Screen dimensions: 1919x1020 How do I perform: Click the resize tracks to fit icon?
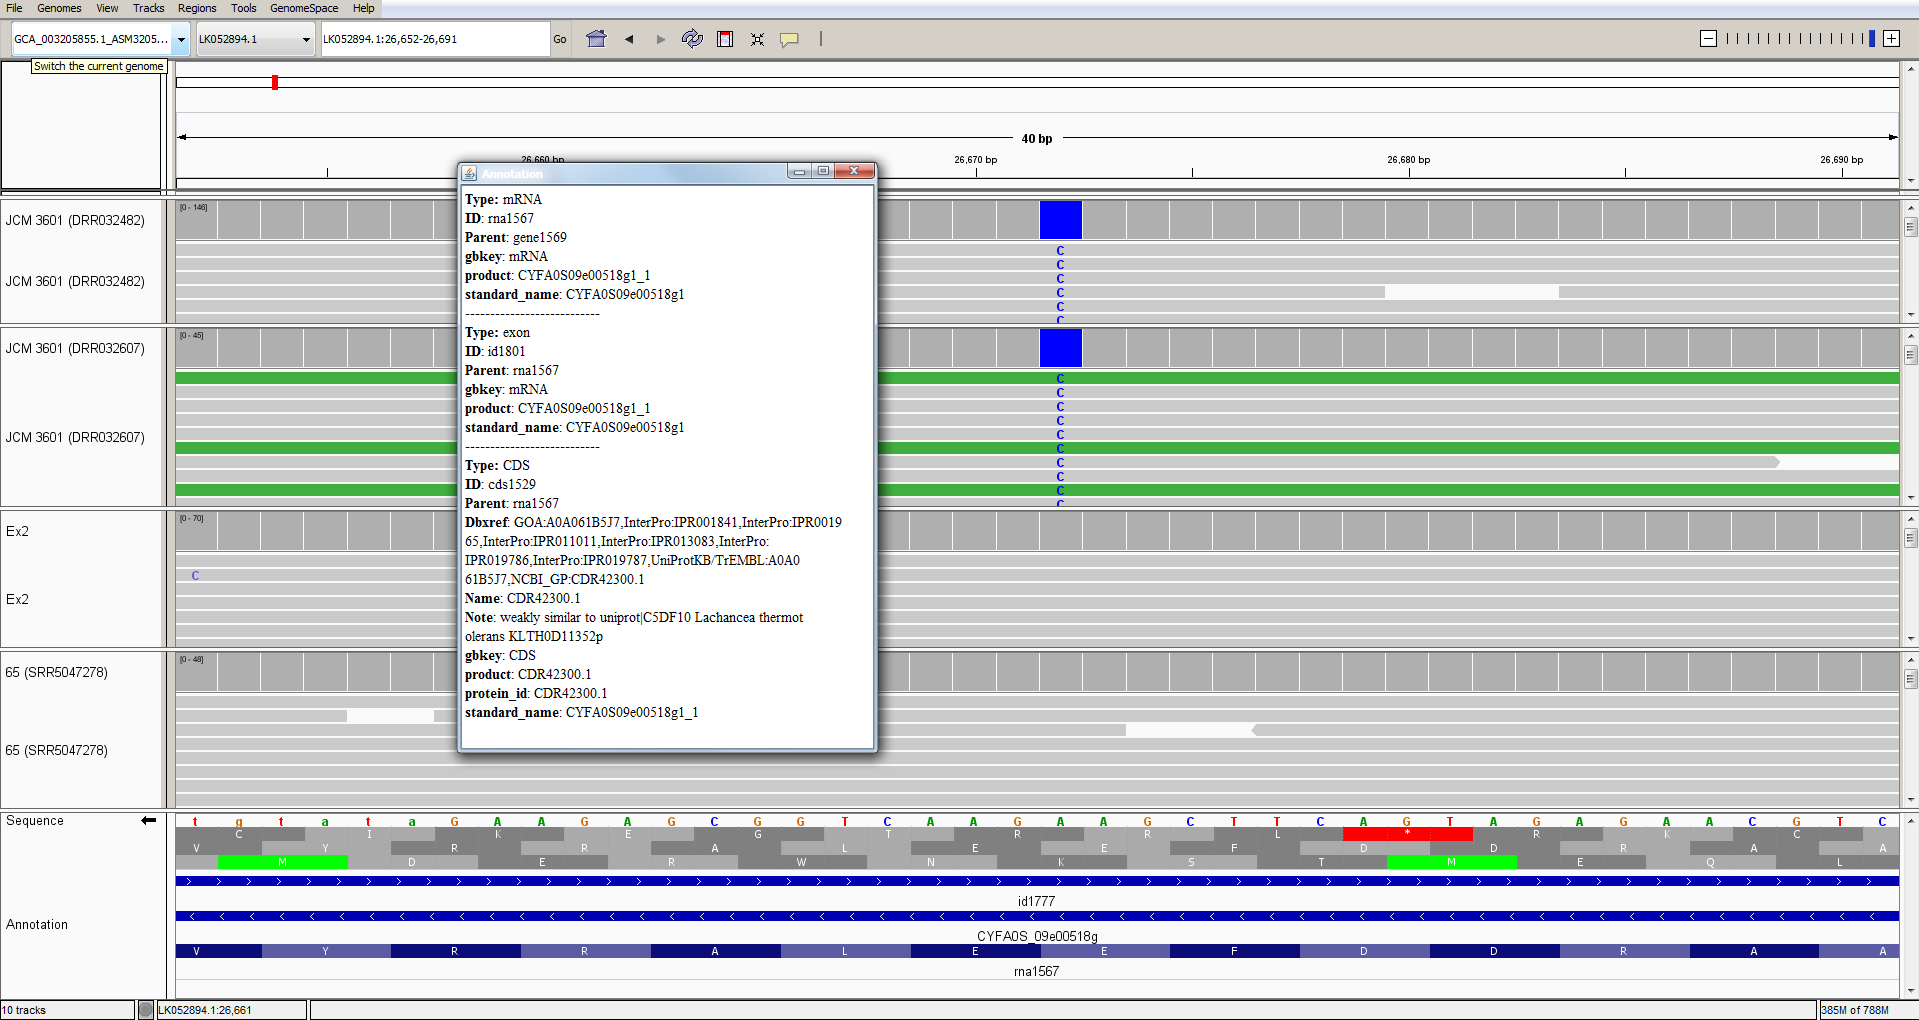(757, 39)
